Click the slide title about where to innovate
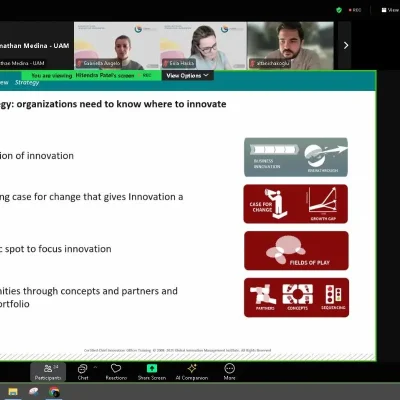This screenshot has width=400, height=400. tap(113, 104)
